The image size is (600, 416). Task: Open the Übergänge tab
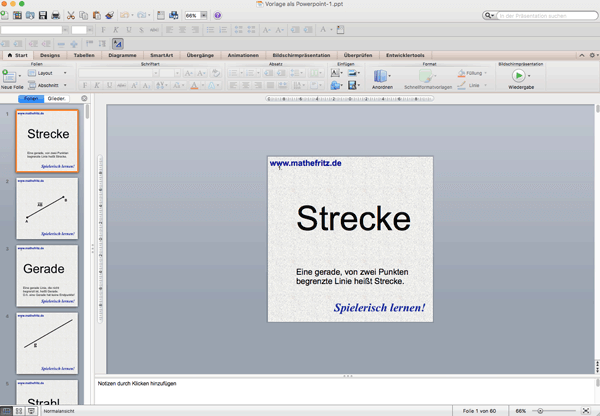(200, 55)
